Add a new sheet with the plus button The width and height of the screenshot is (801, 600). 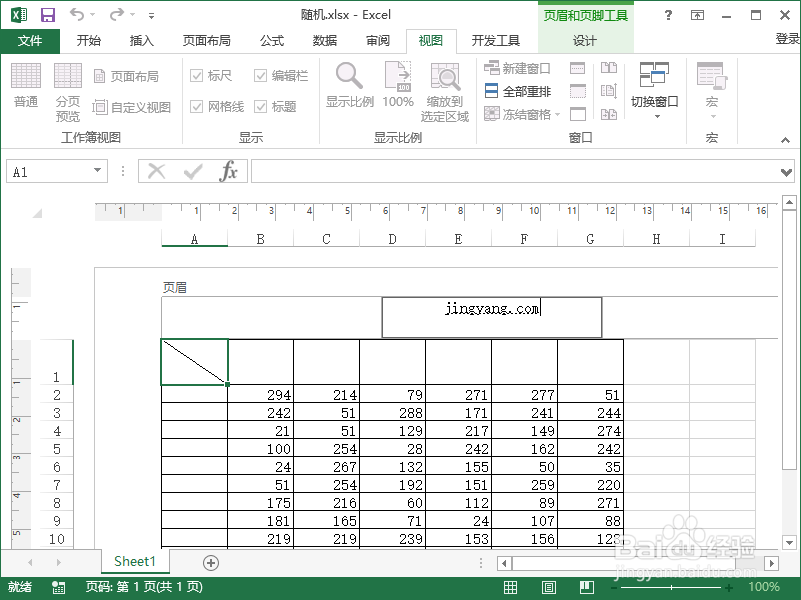pos(210,562)
